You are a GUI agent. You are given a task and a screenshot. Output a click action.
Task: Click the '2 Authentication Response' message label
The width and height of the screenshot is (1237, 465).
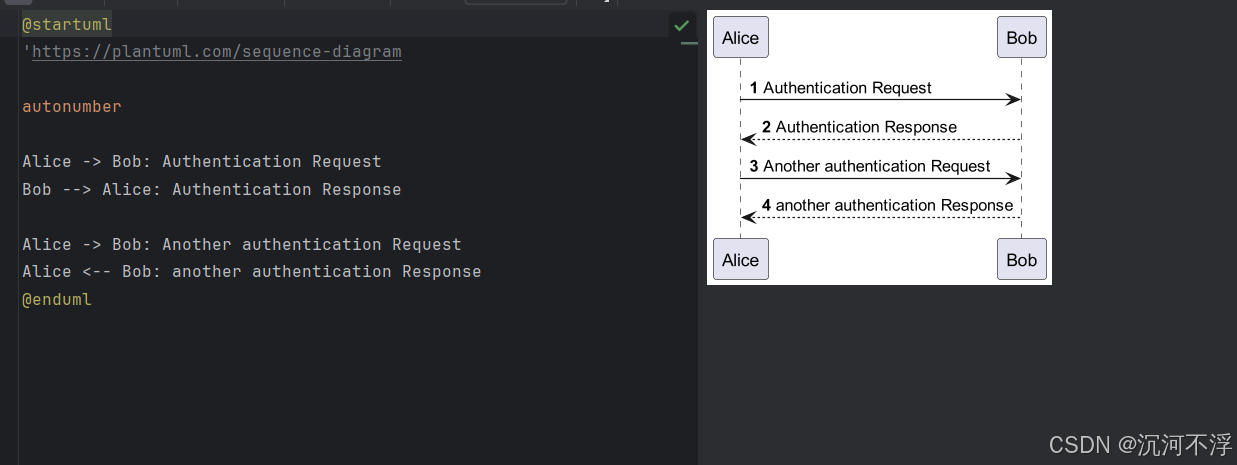pos(859,127)
